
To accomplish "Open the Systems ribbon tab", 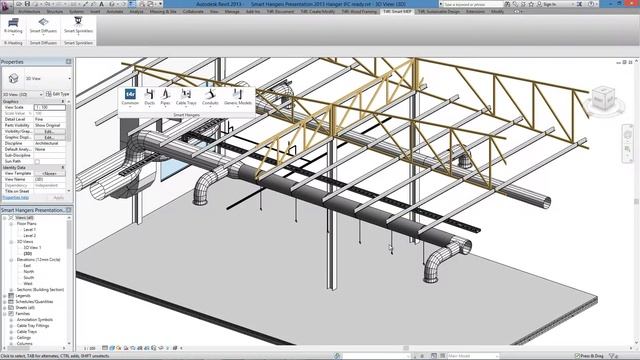I will tap(77, 11).
